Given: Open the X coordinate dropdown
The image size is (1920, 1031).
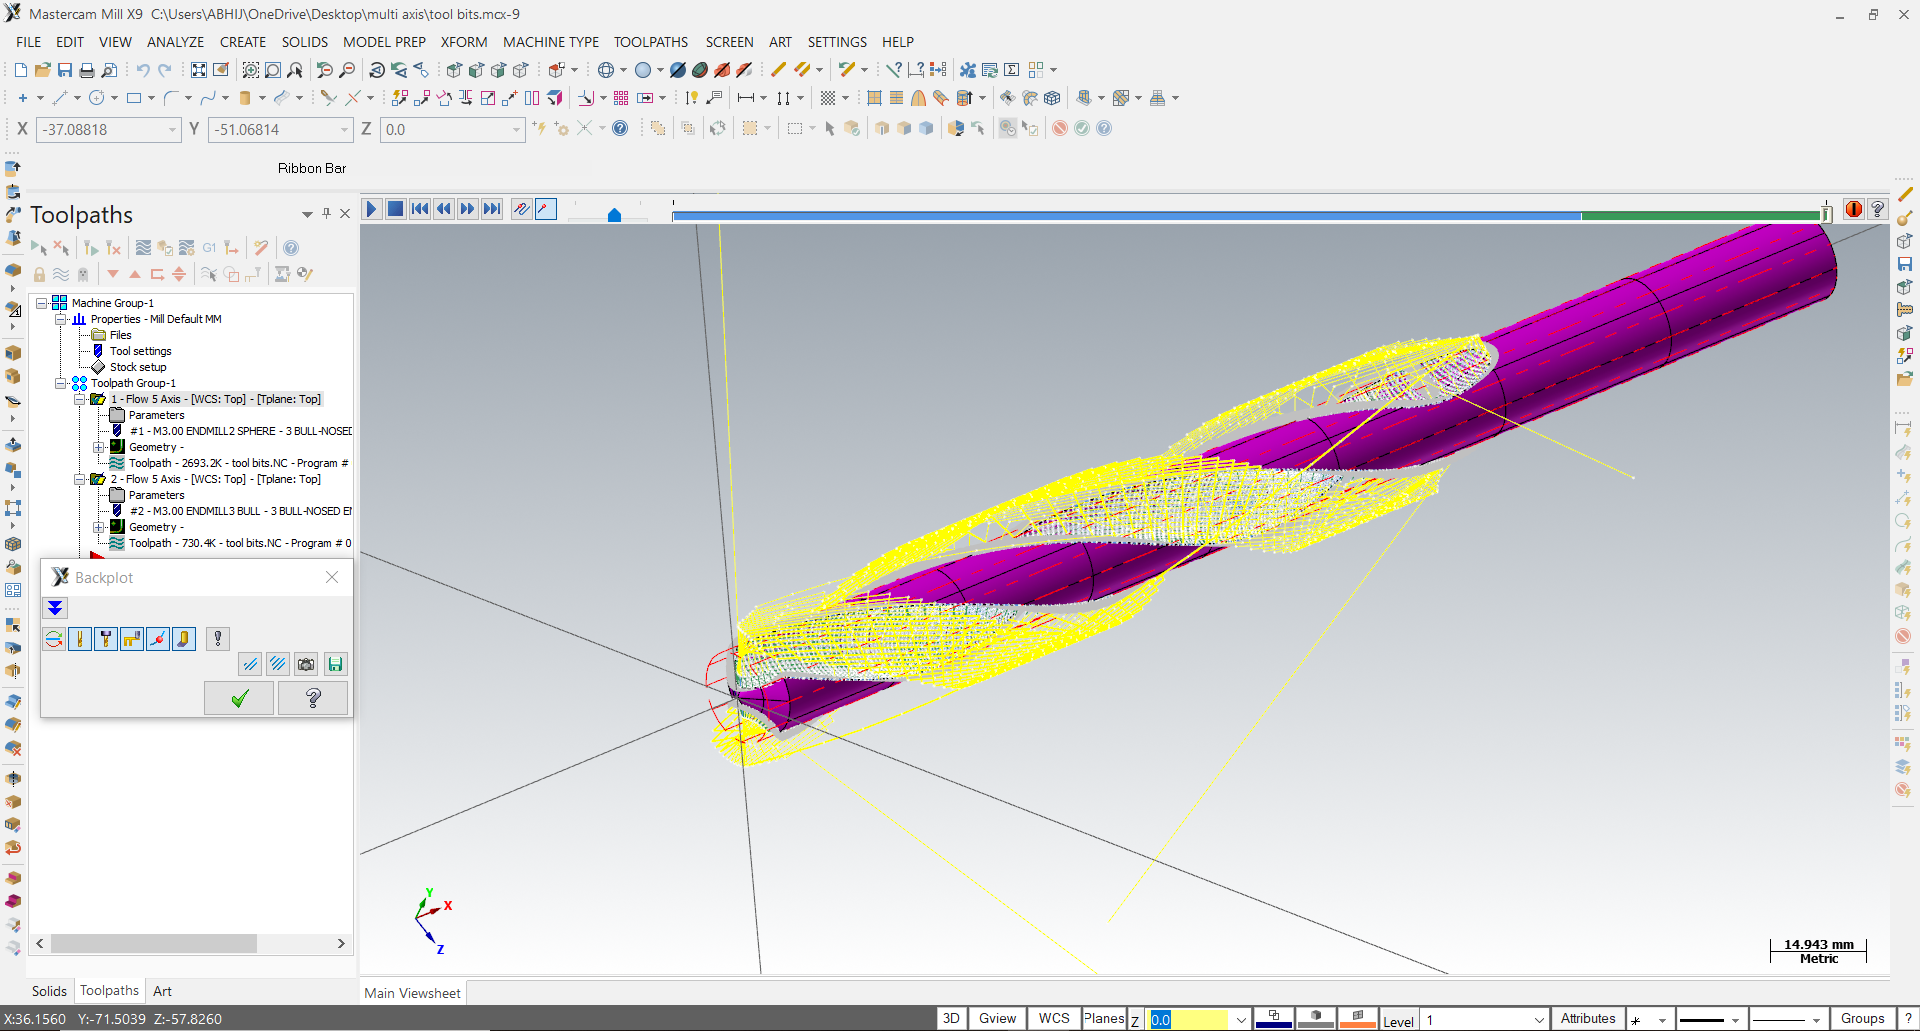Looking at the screenshot, I should click(172, 129).
